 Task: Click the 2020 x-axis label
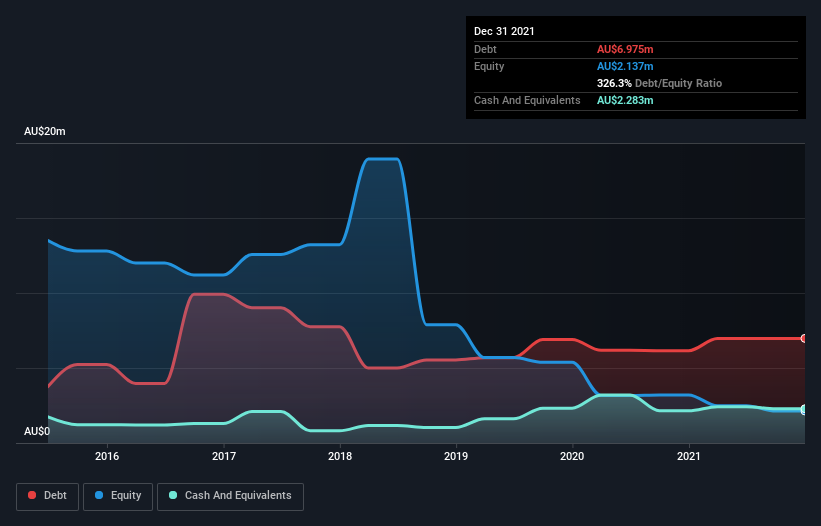(572, 456)
